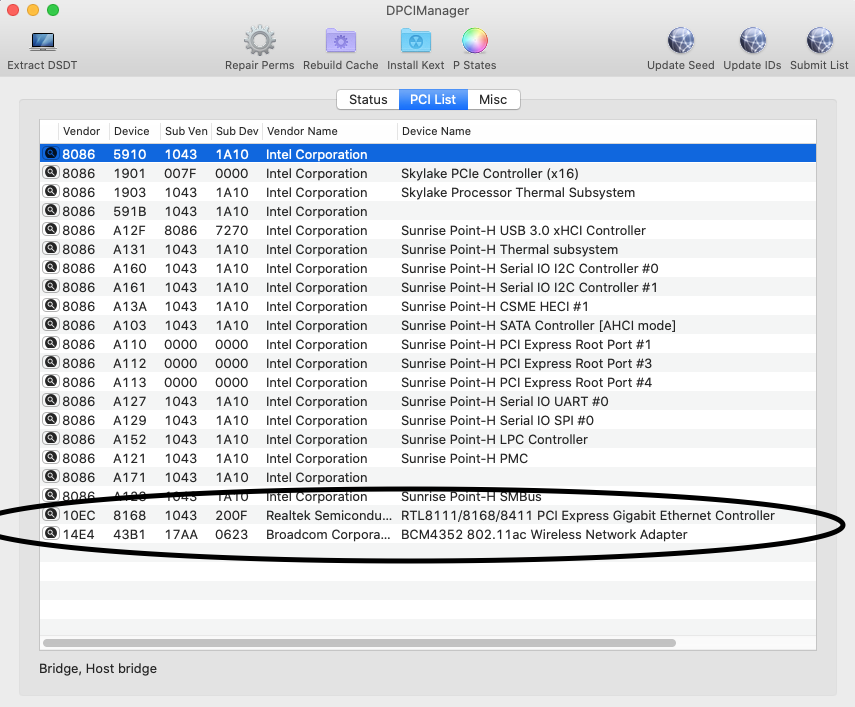Screen dimensions: 855x707
Task: Open the P States tool
Action: 474,42
